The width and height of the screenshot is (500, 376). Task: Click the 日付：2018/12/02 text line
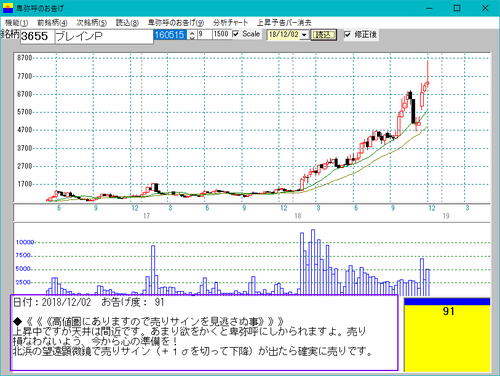coord(89,302)
